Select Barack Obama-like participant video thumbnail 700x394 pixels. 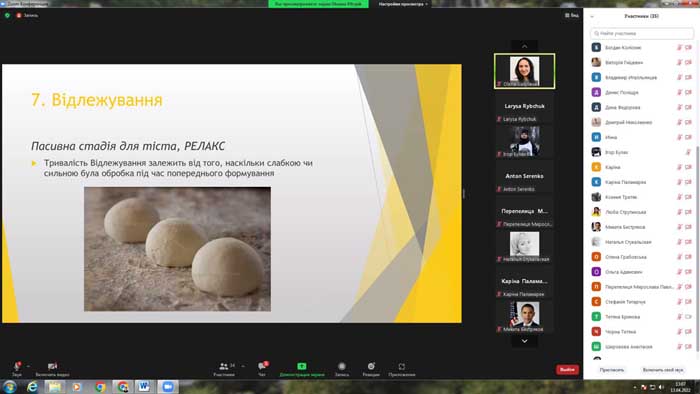[x=525, y=316]
